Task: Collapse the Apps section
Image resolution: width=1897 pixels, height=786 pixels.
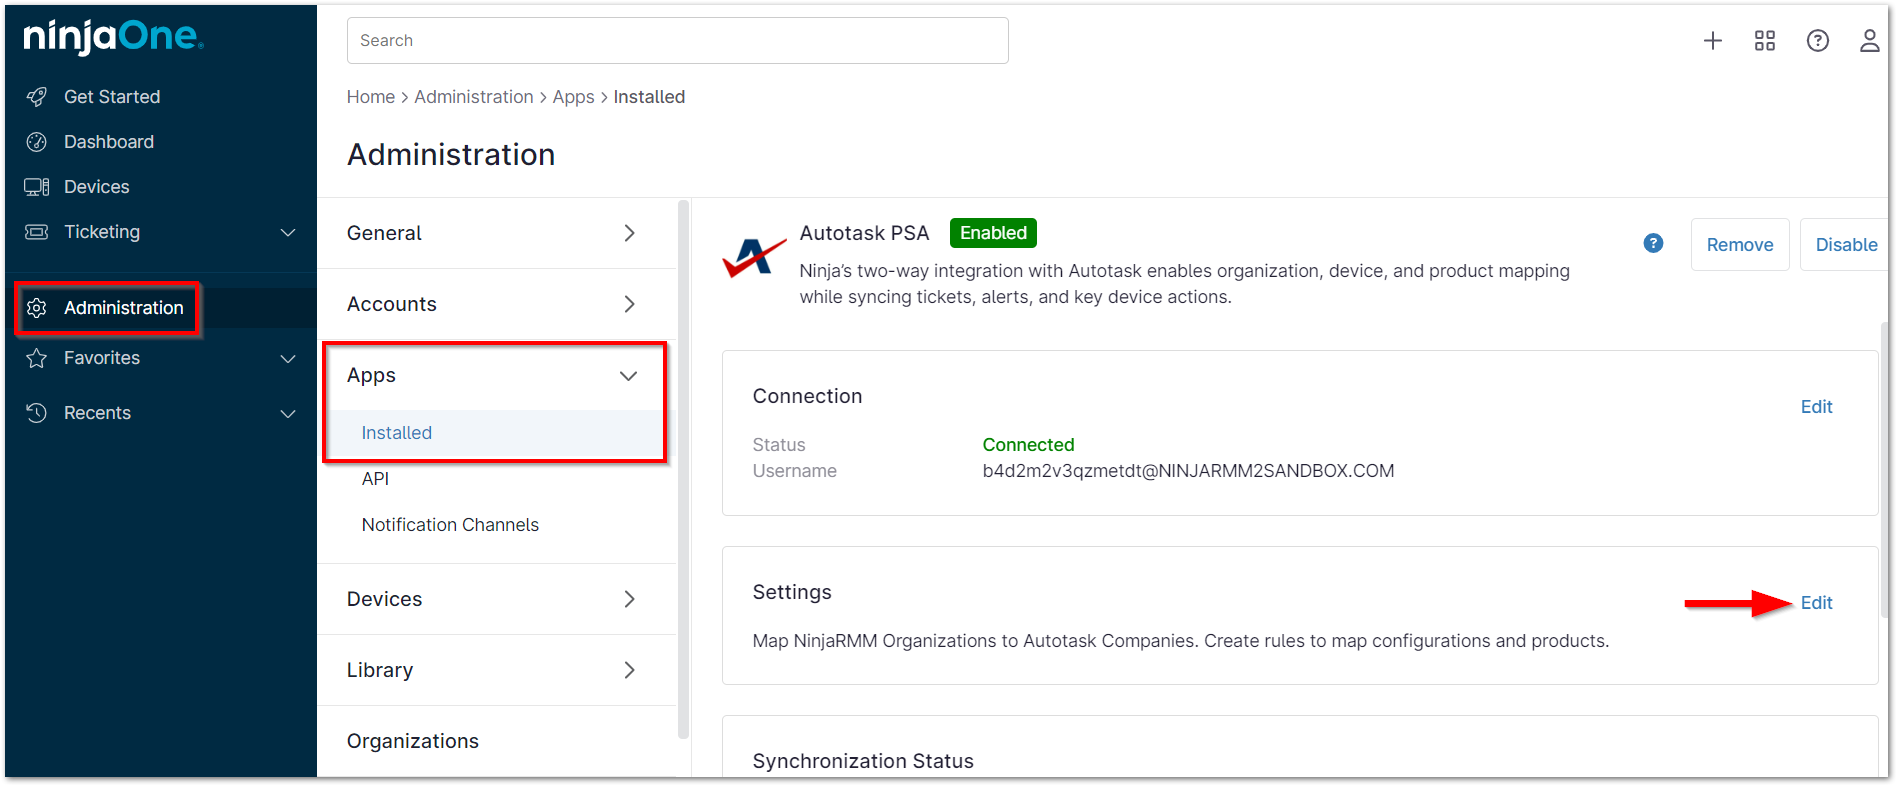Action: 628,376
